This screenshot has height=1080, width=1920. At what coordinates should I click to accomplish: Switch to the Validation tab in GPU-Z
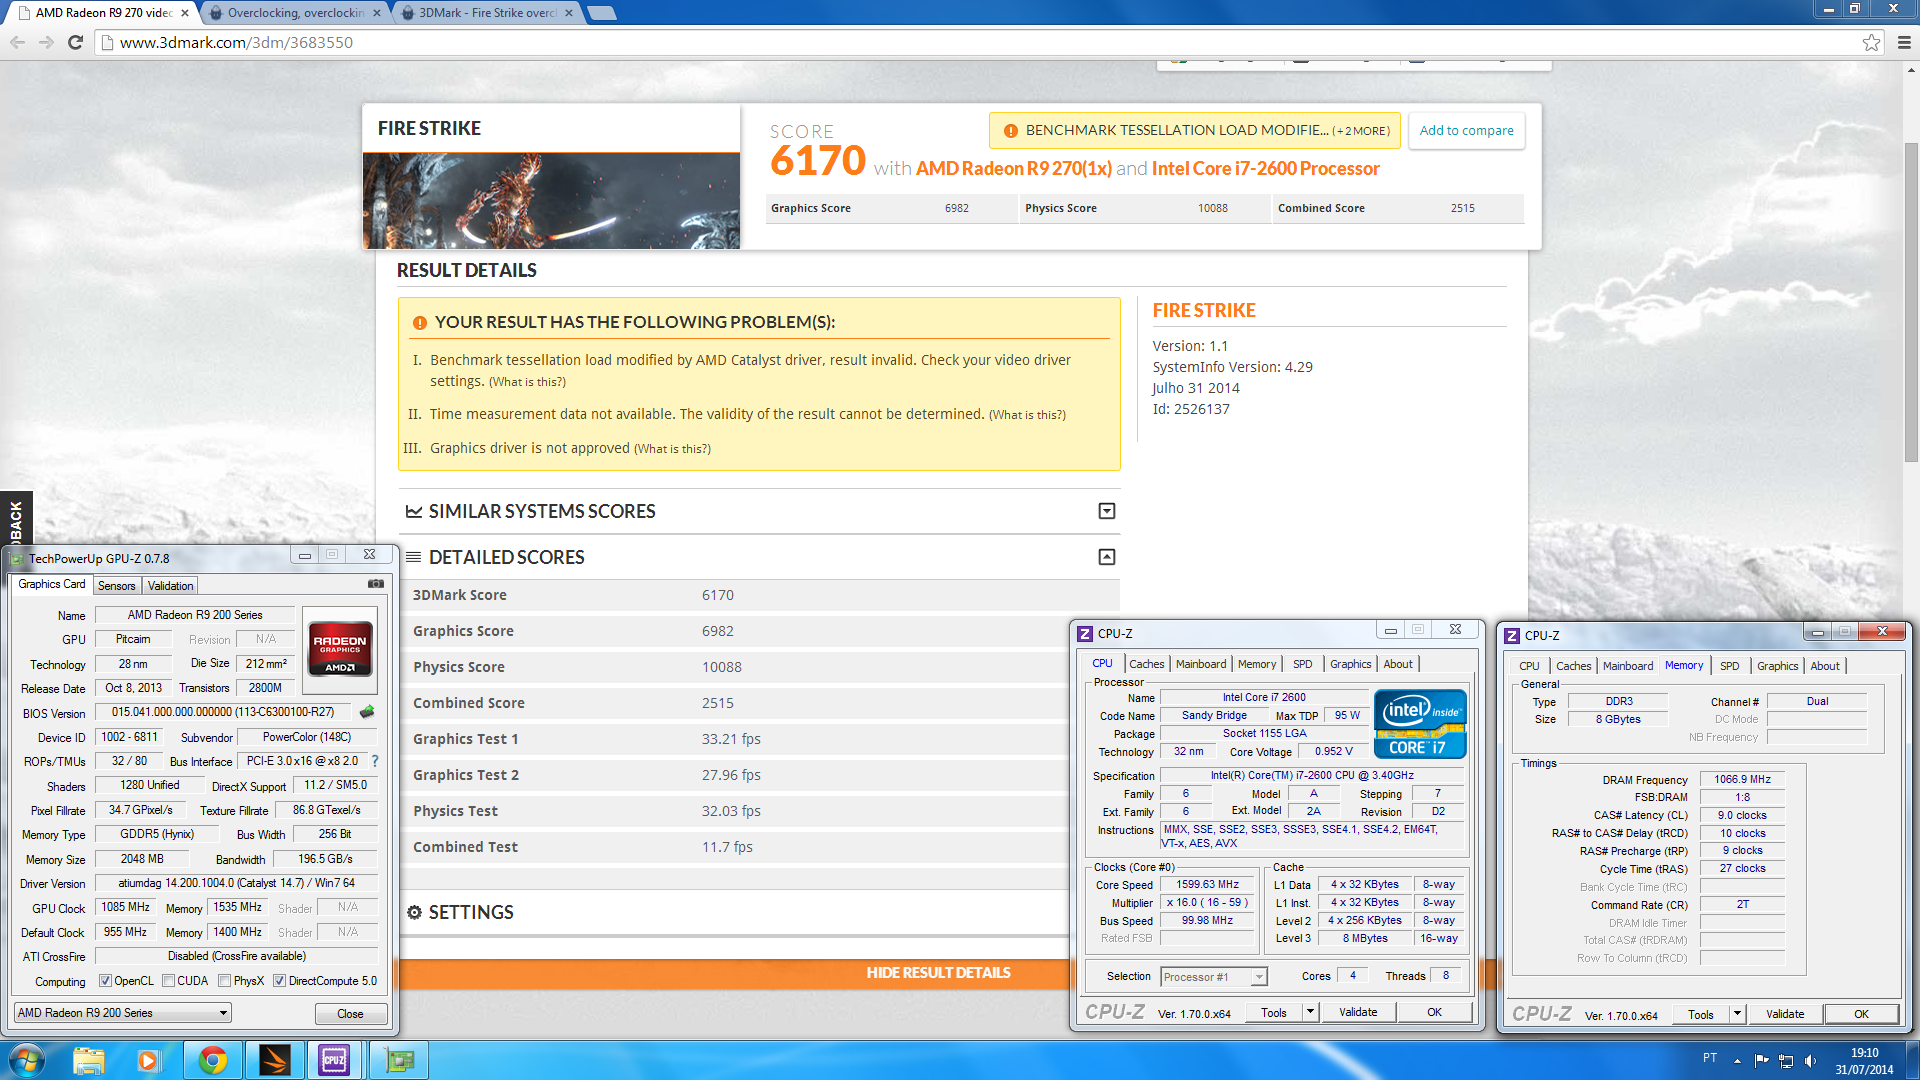pos(170,586)
